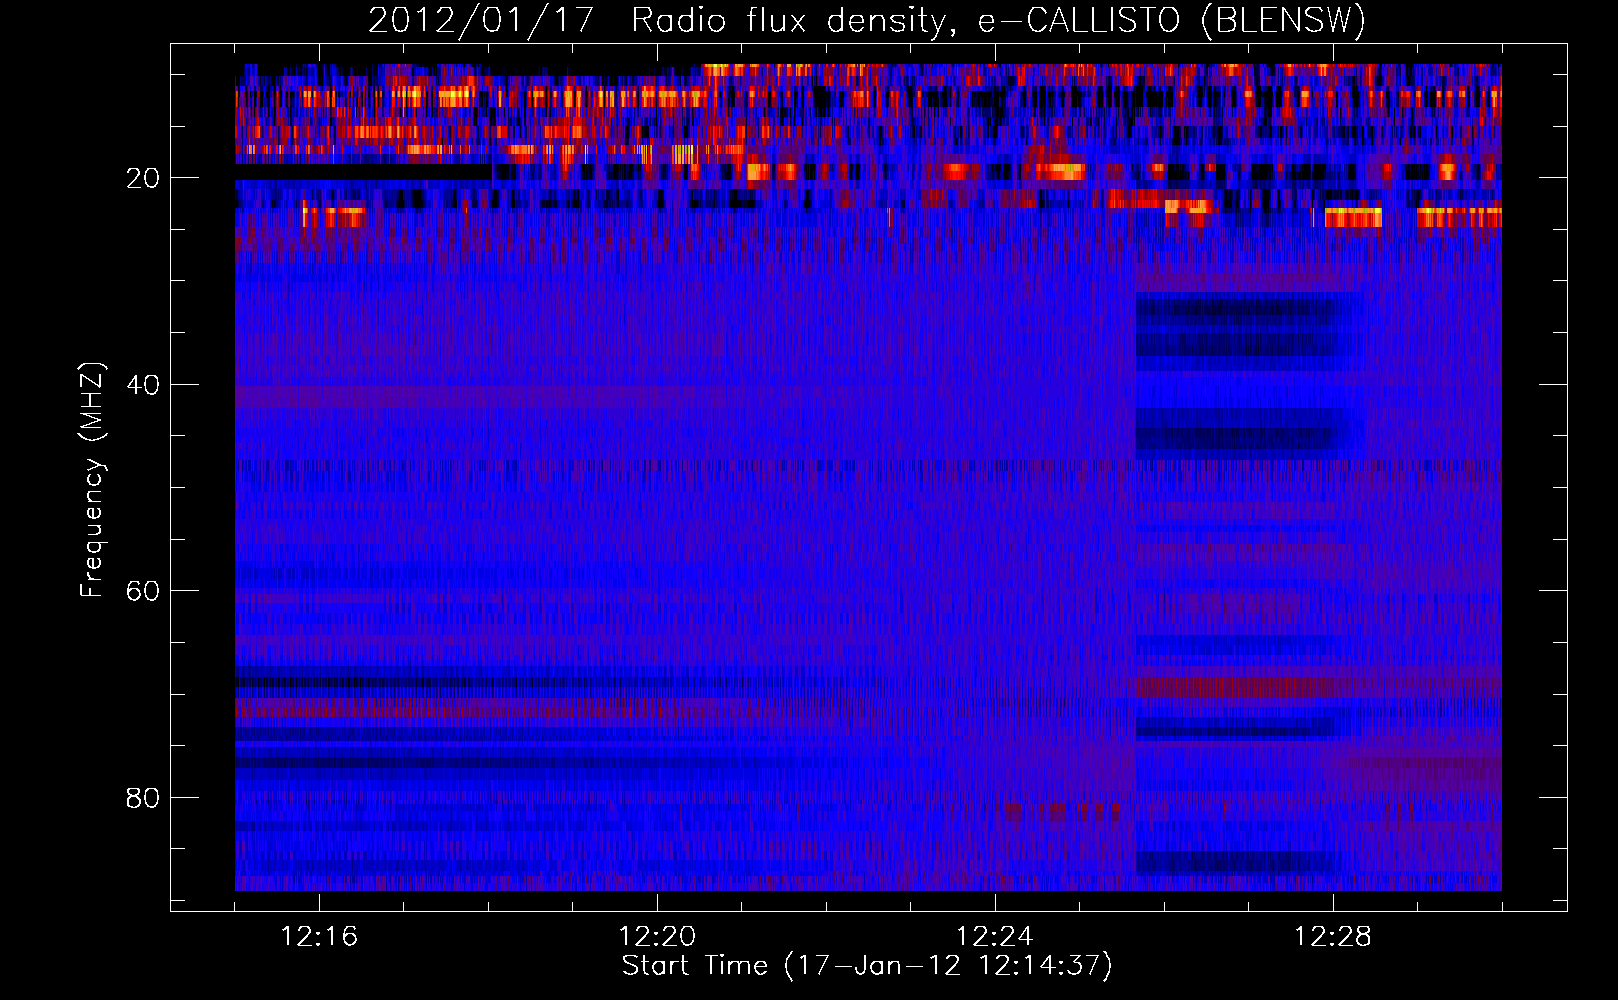The width and height of the screenshot is (1618, 1000).
Task: Click the 12:24 time tick label
Action: [x=995, y=937]
